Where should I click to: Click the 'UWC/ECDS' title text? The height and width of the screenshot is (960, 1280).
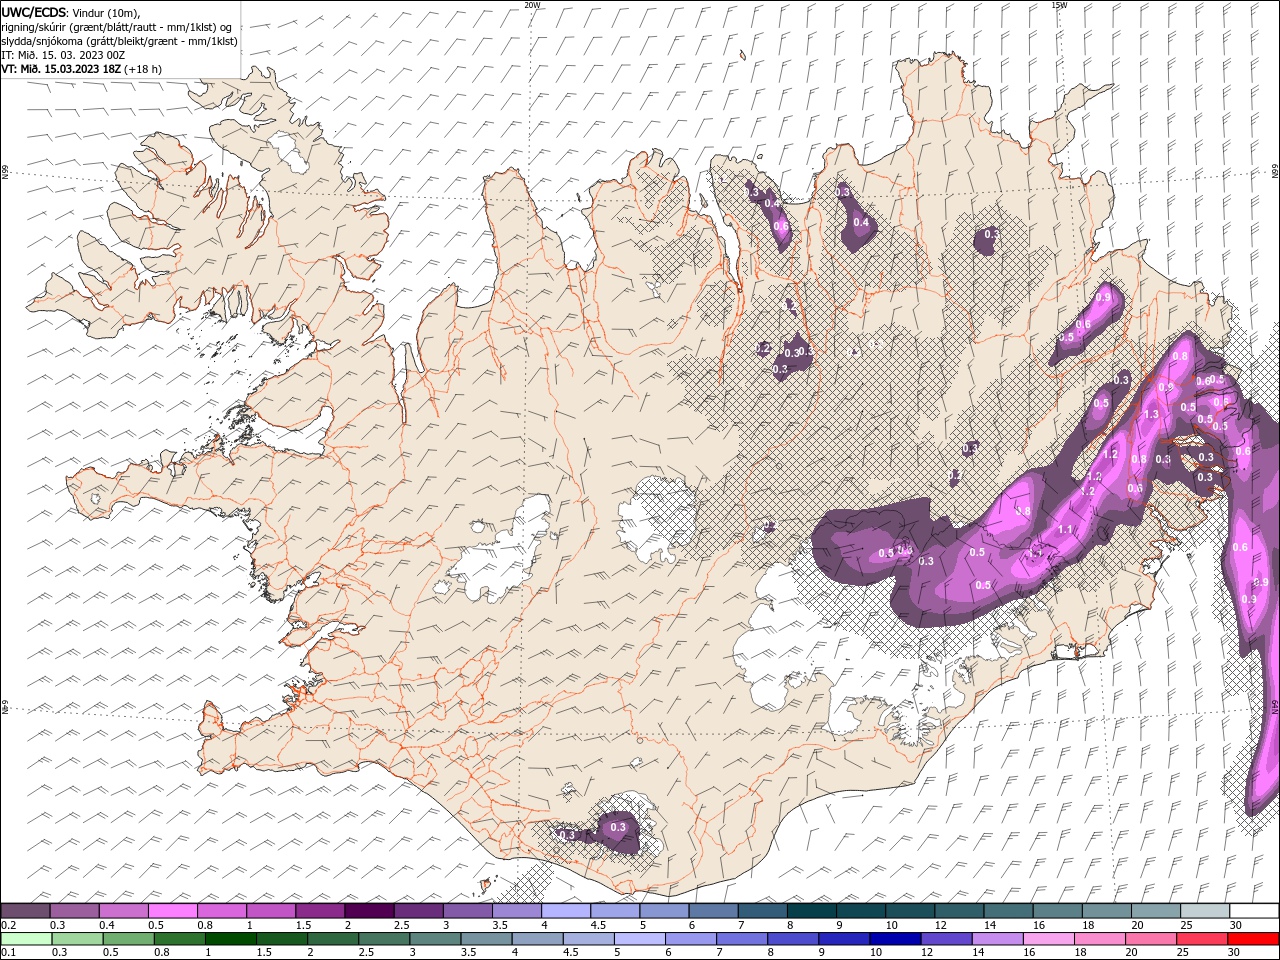34,12
